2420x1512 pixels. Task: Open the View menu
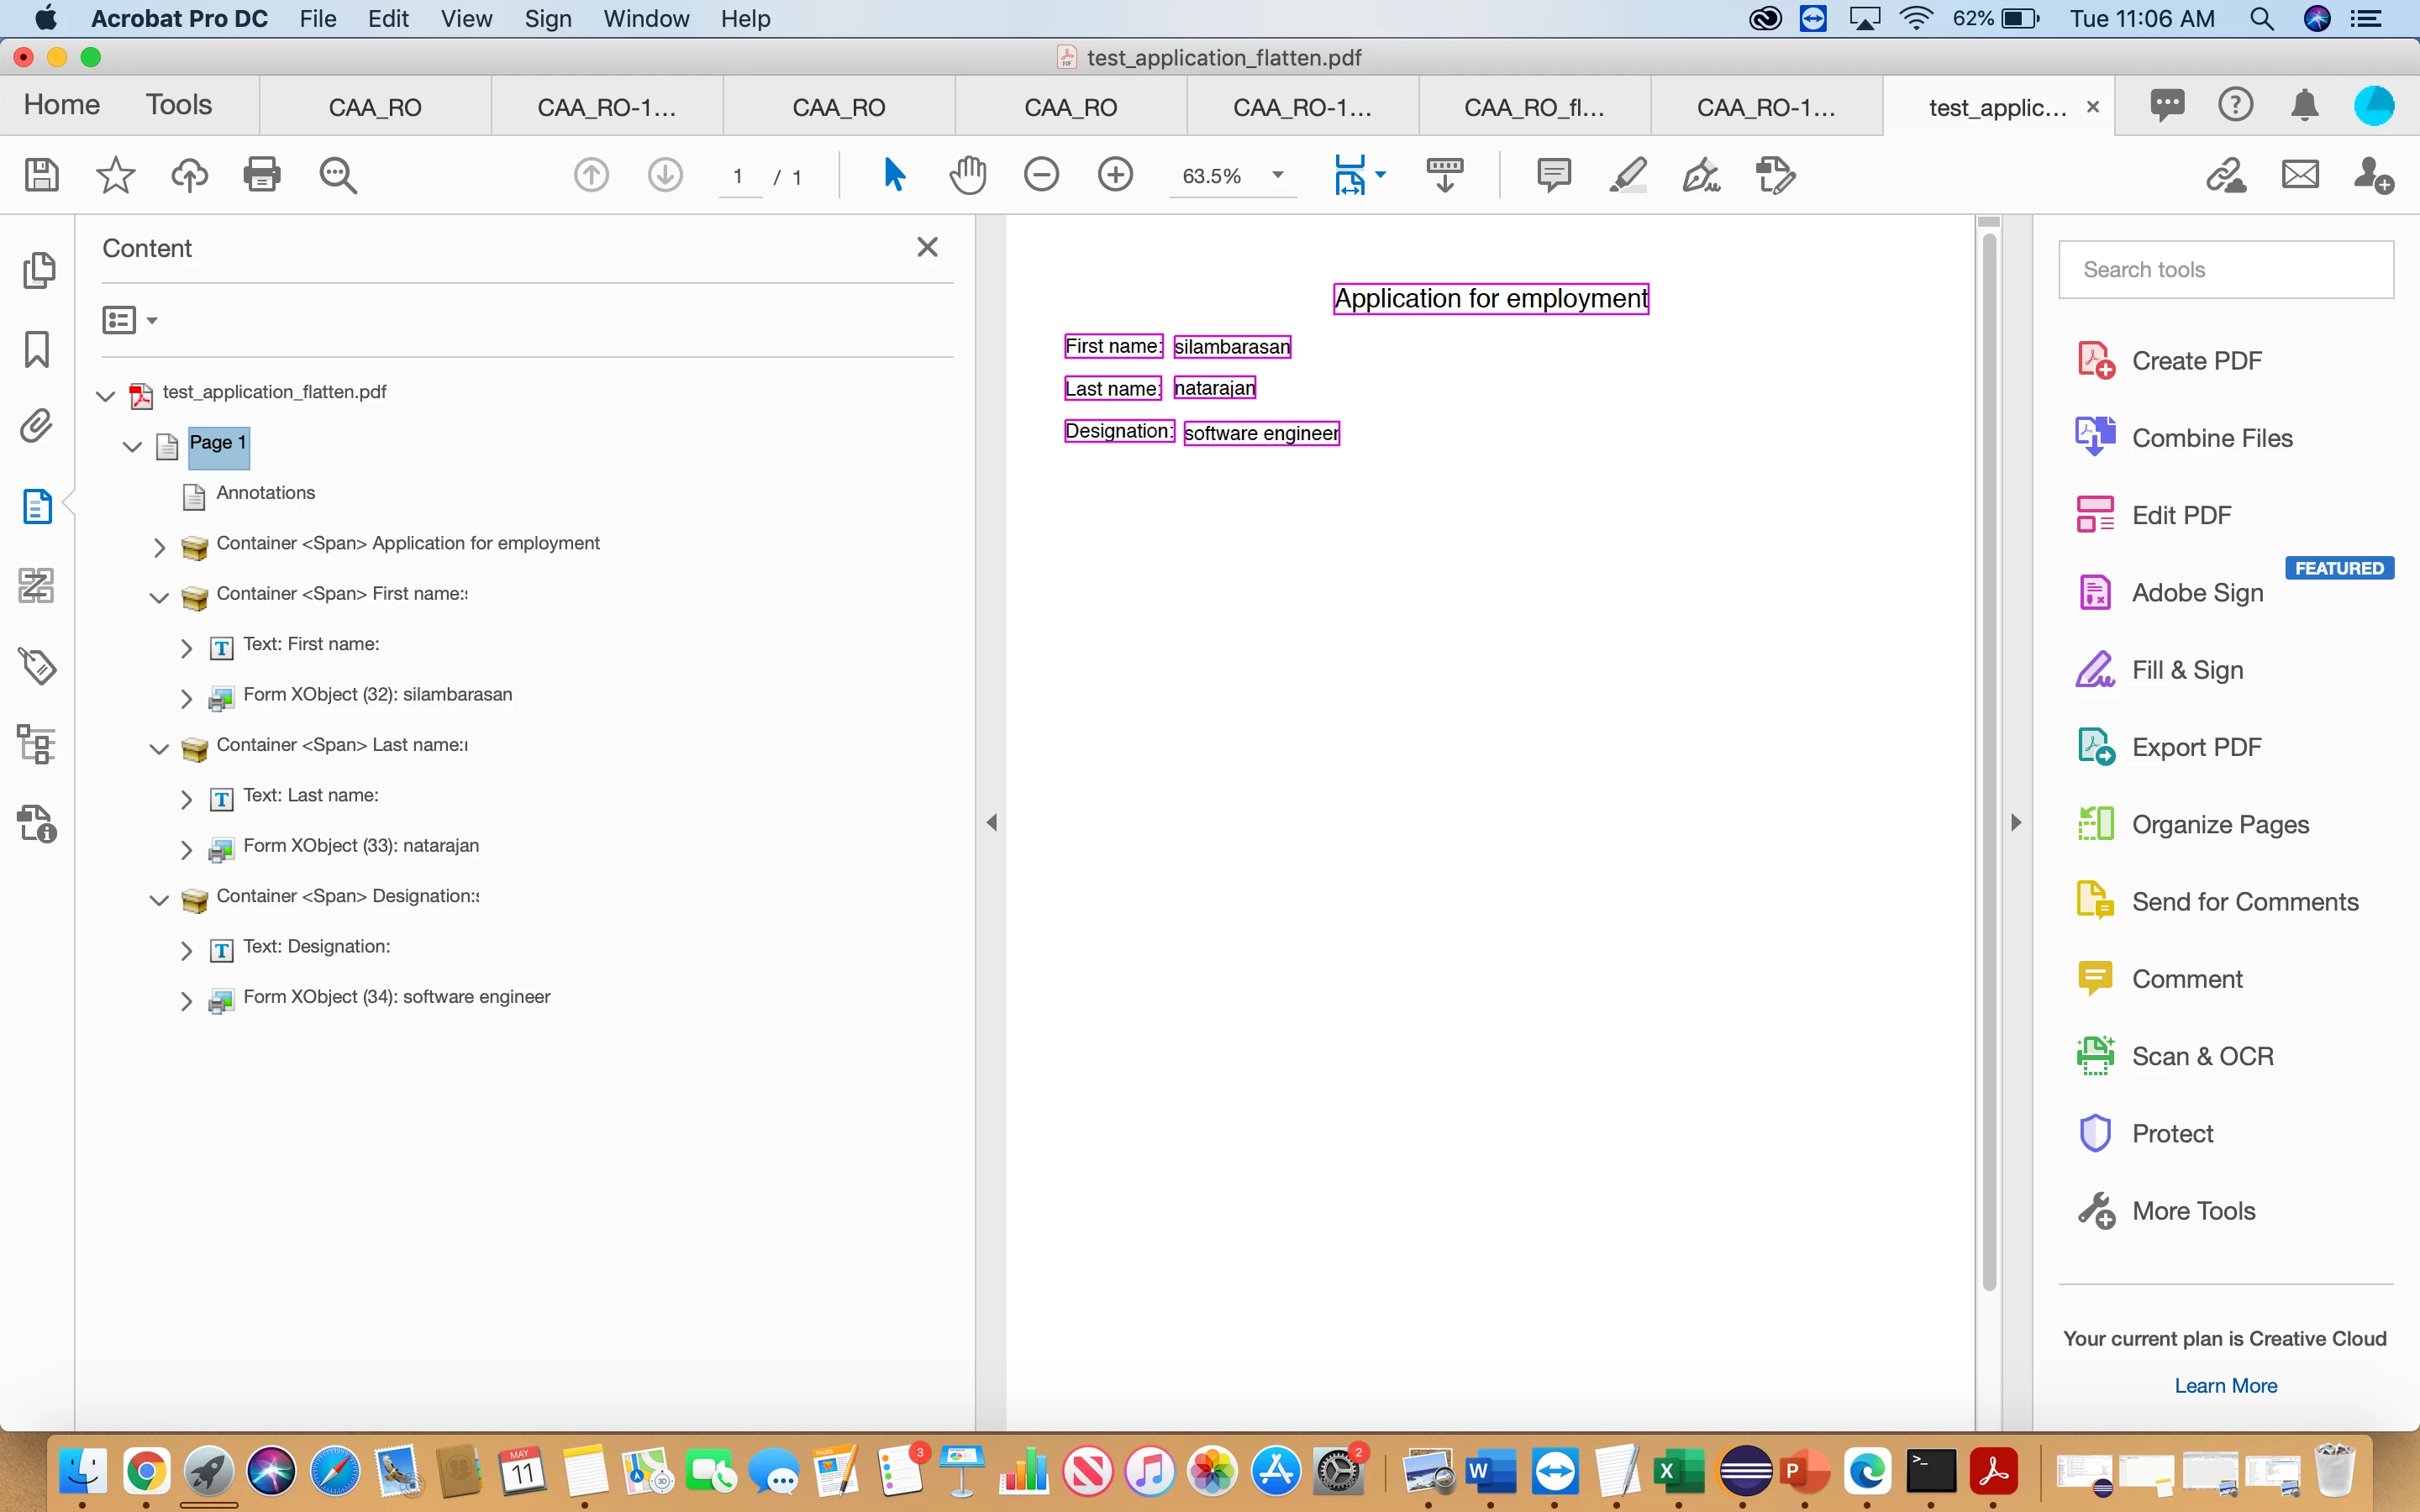(466, 19)
